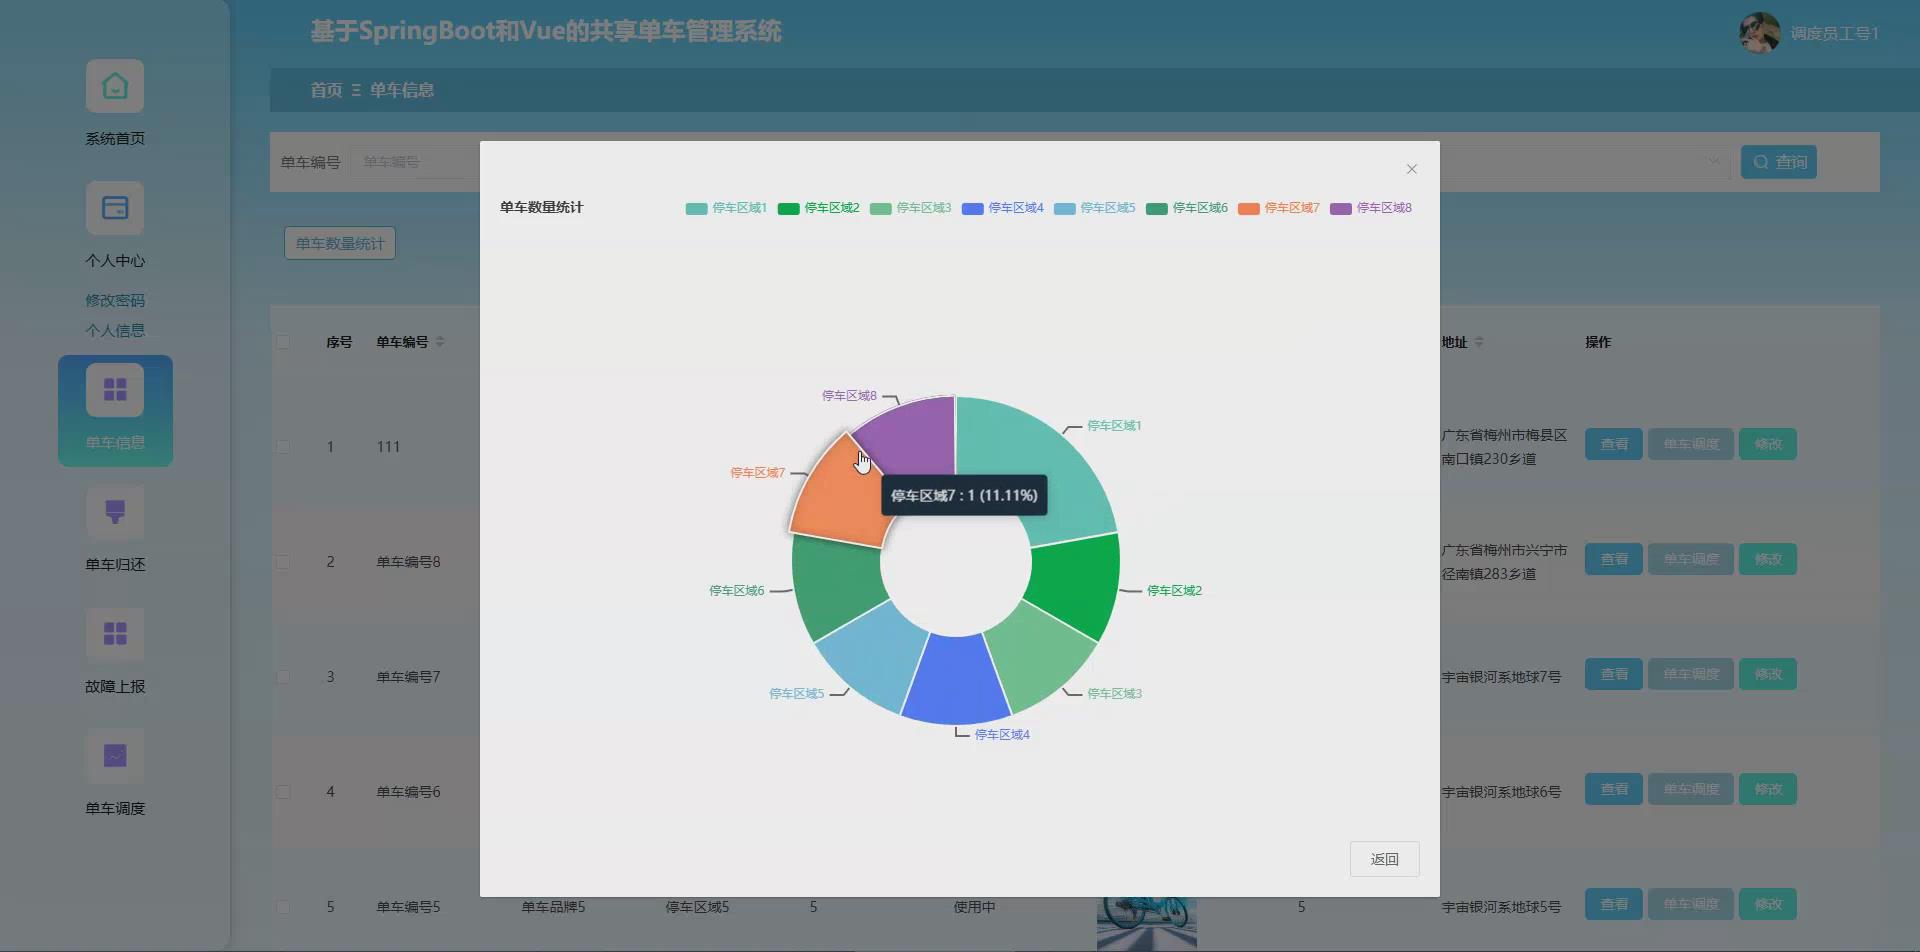Screen dimensions: 1920x952
Task: Open the dropdown next to the search field
Action: point(1712,161)
